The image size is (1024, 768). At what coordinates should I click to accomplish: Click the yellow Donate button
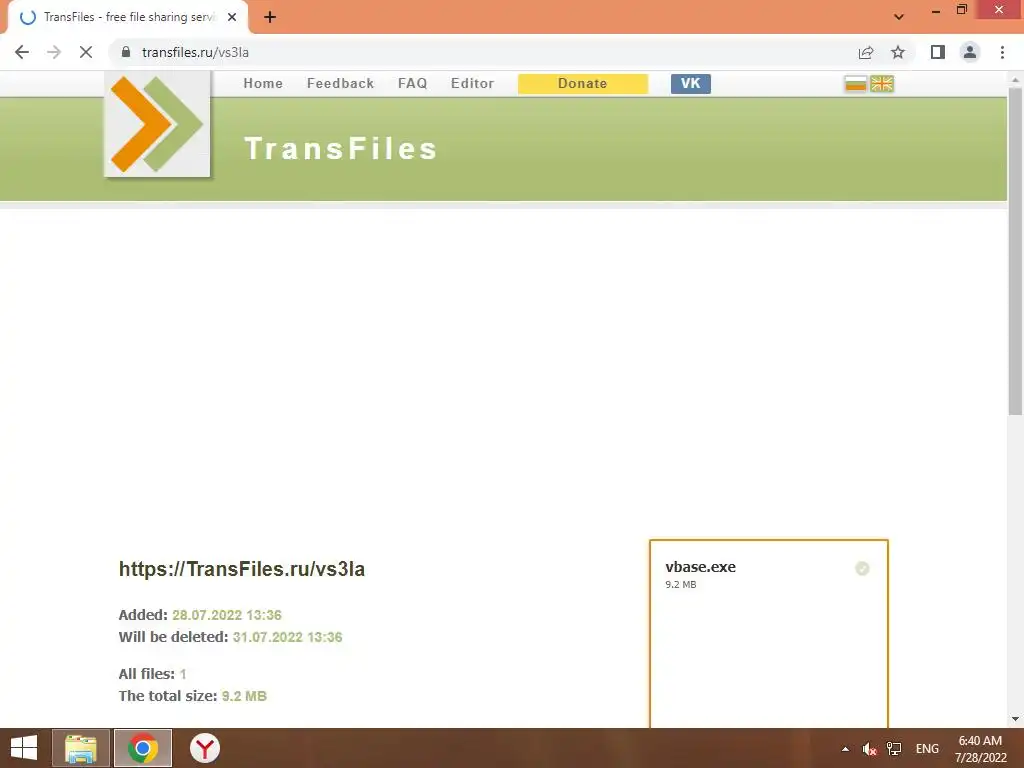(583, 84)
